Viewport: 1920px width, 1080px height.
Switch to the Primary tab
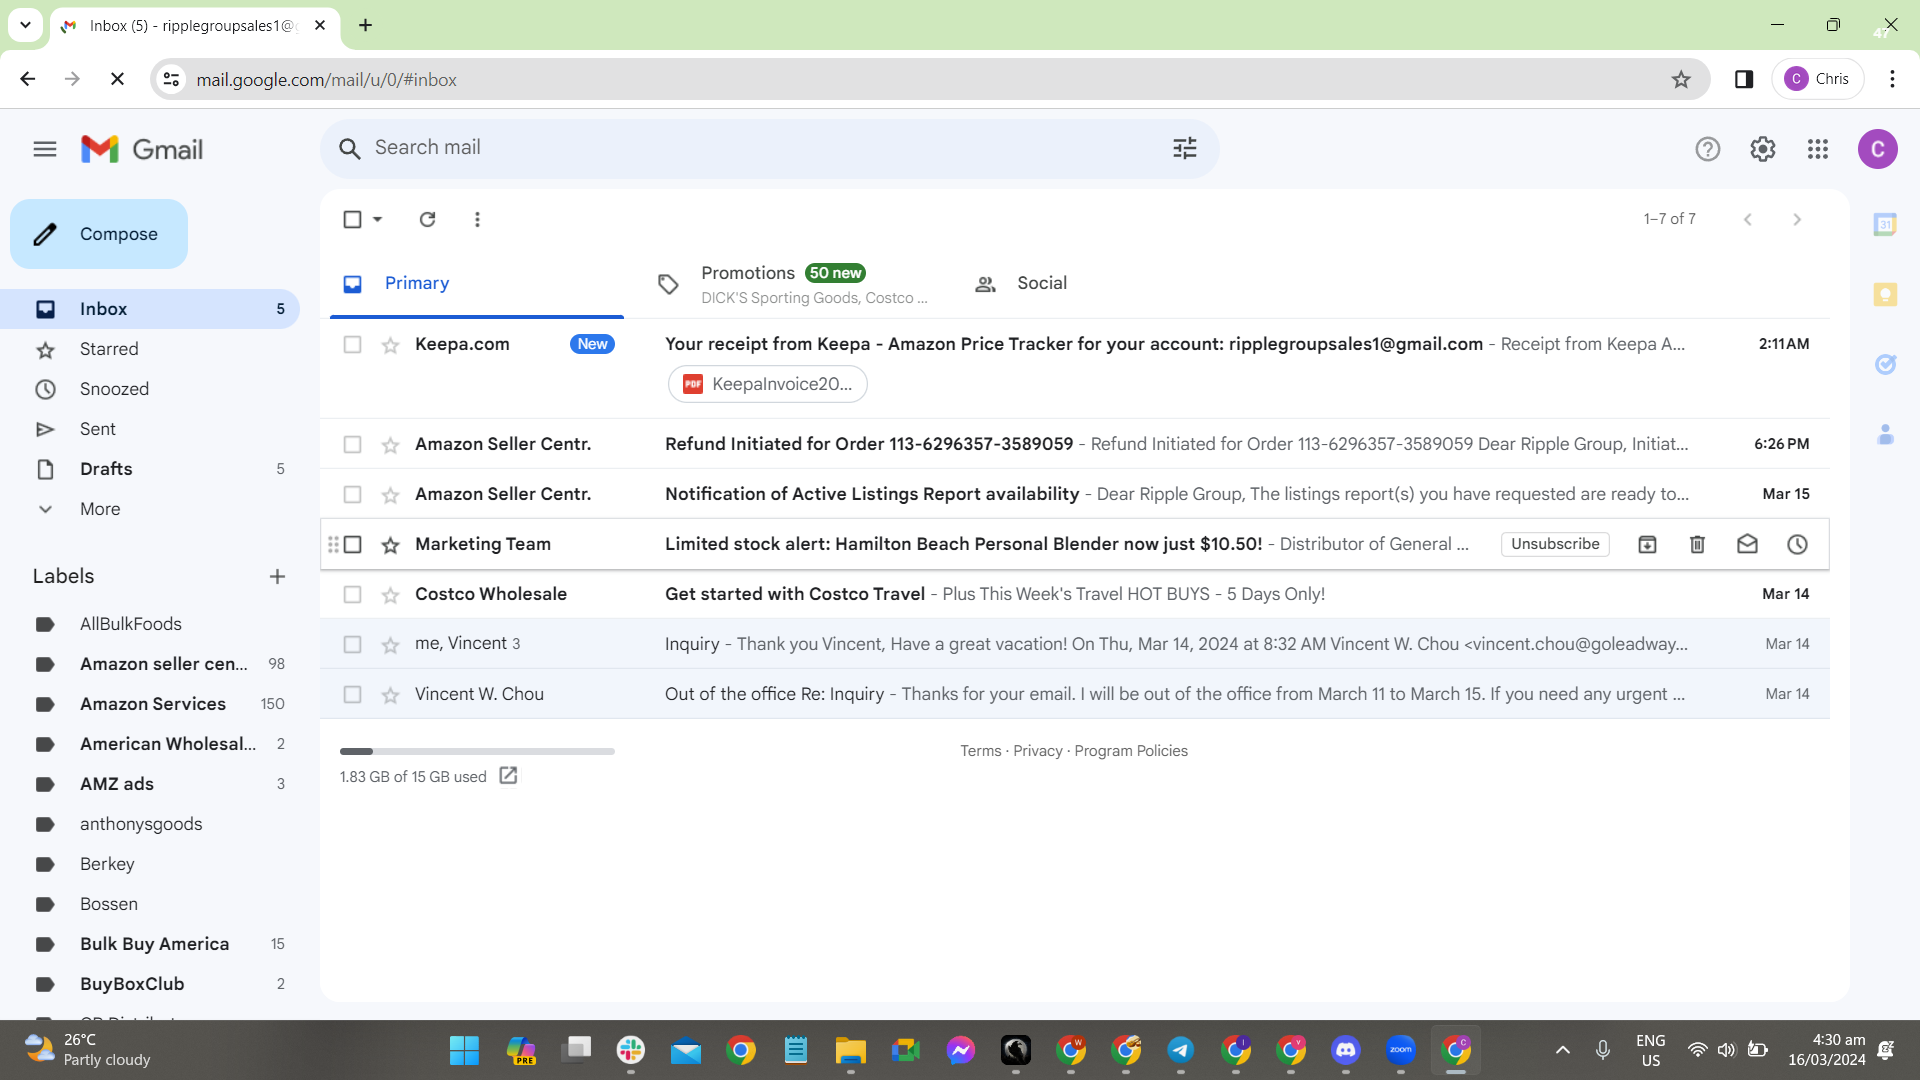(477, 284)
